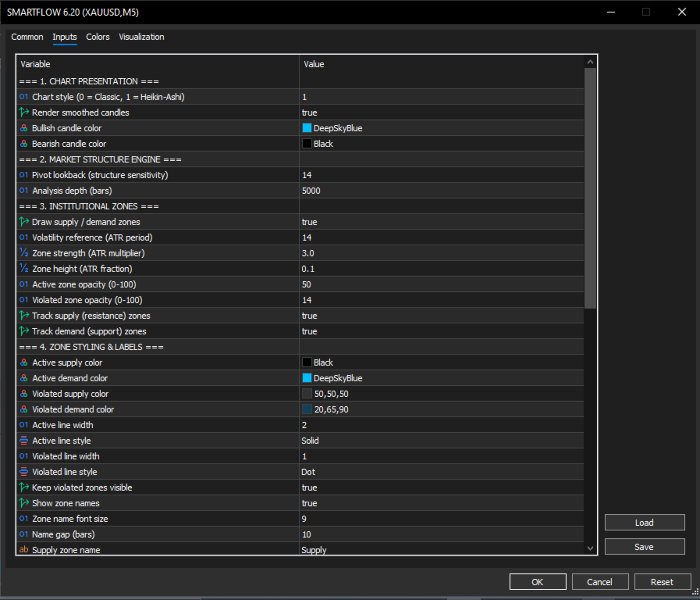Click the scrollbar down arrow
Image resolution: width=700 pixels, height=600 pixels.
coord(590,548)
